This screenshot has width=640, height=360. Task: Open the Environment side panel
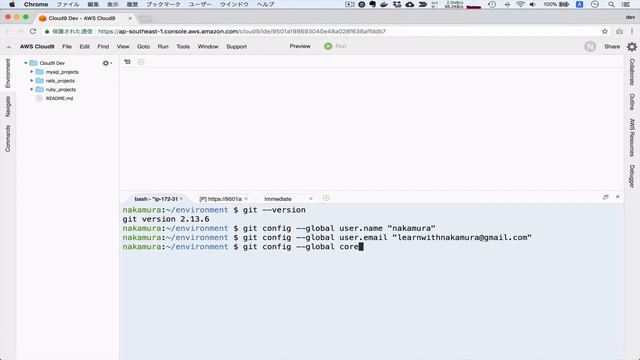point(8,73)
